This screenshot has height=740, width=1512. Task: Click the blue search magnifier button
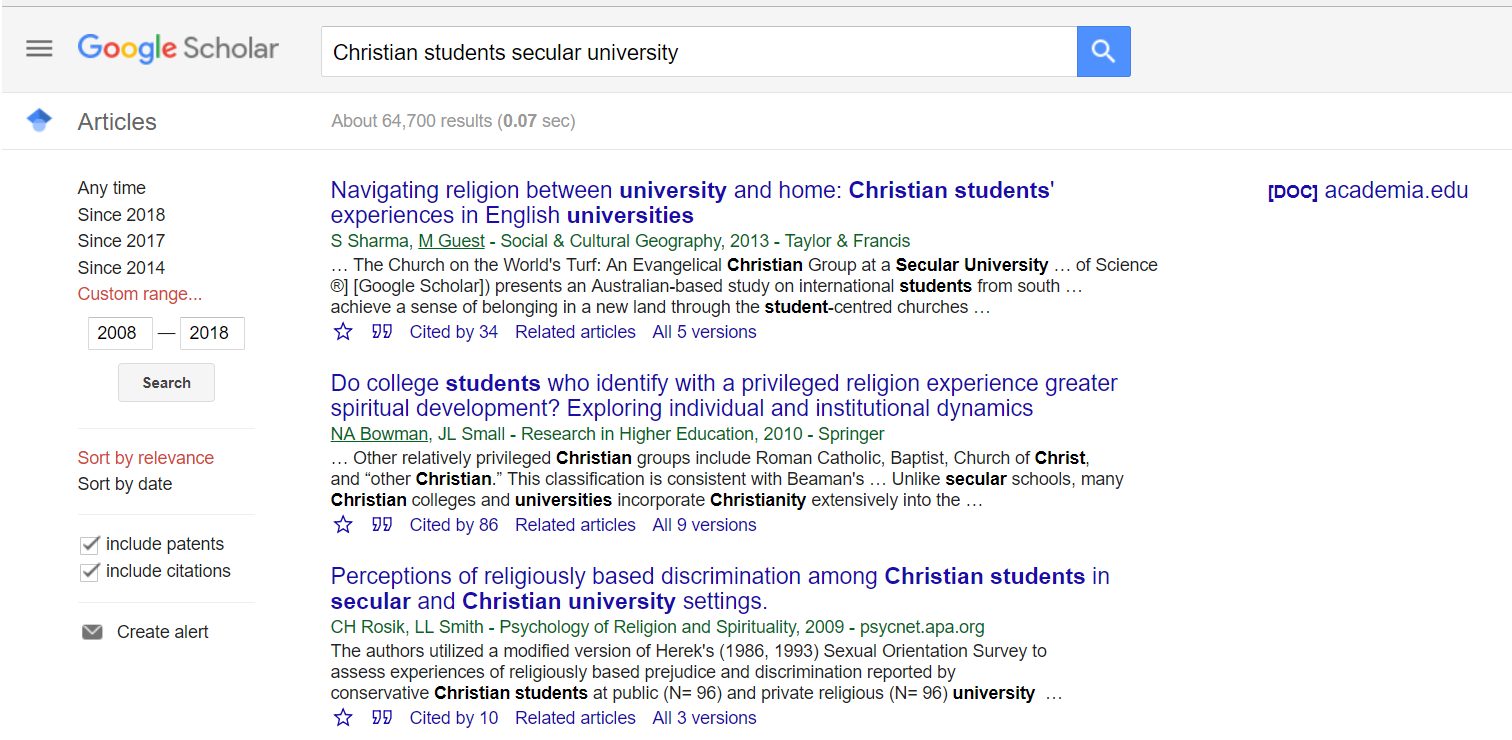pyautogui.click(x=1103, y=51)
